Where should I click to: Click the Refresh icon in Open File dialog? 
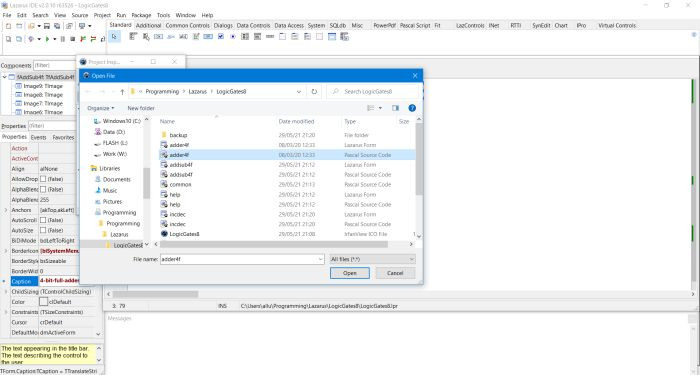tap(314, 92)
